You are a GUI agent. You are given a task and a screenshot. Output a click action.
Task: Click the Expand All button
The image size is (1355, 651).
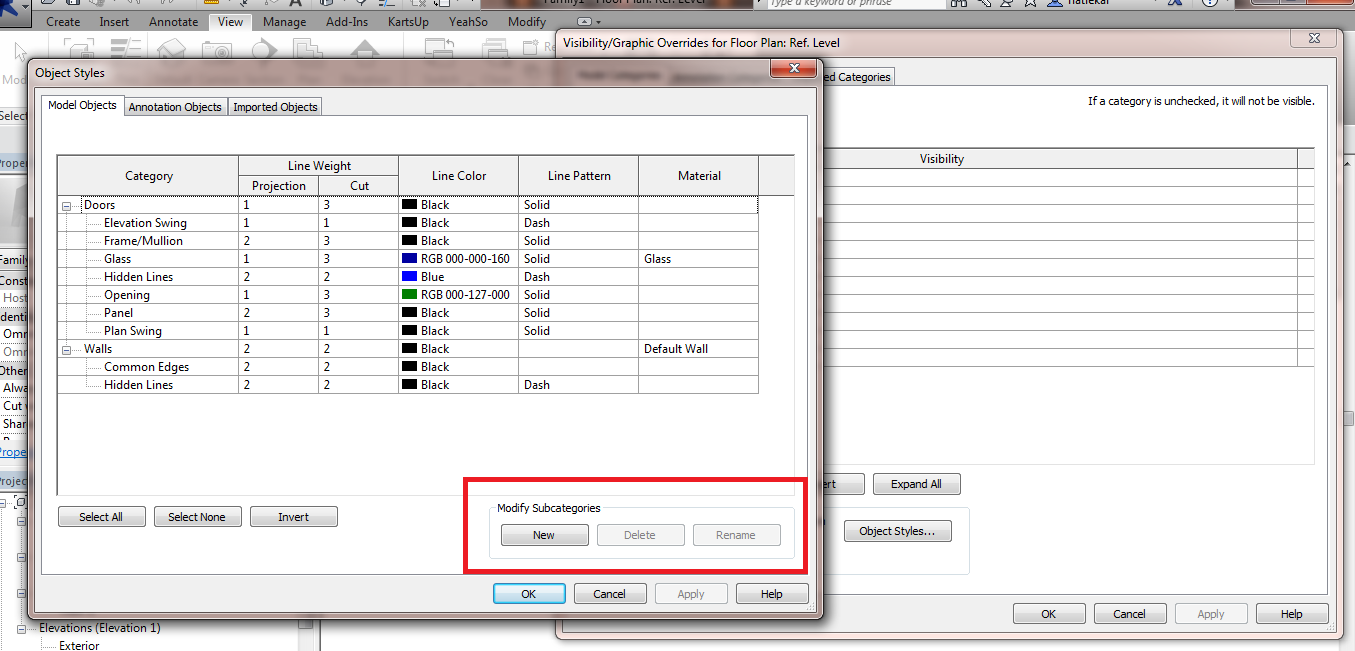pyautogui.click(x=916, y=483)
